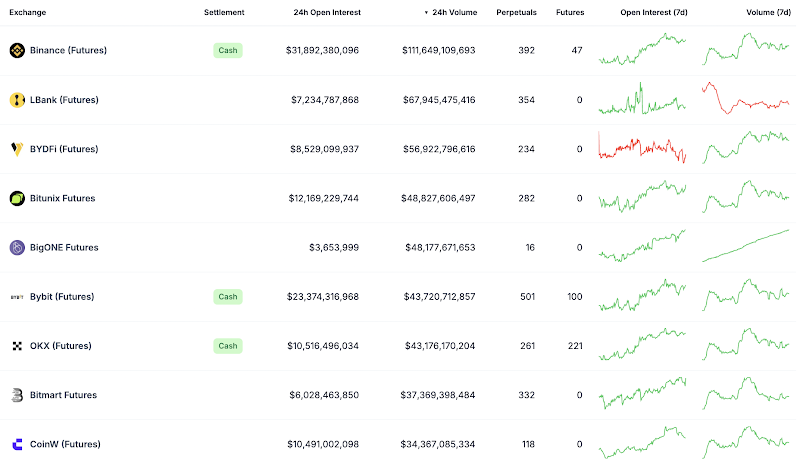Click the Cash badge in OKX row
The height and width of the screenshot is (466, 800).
point(228,346)
